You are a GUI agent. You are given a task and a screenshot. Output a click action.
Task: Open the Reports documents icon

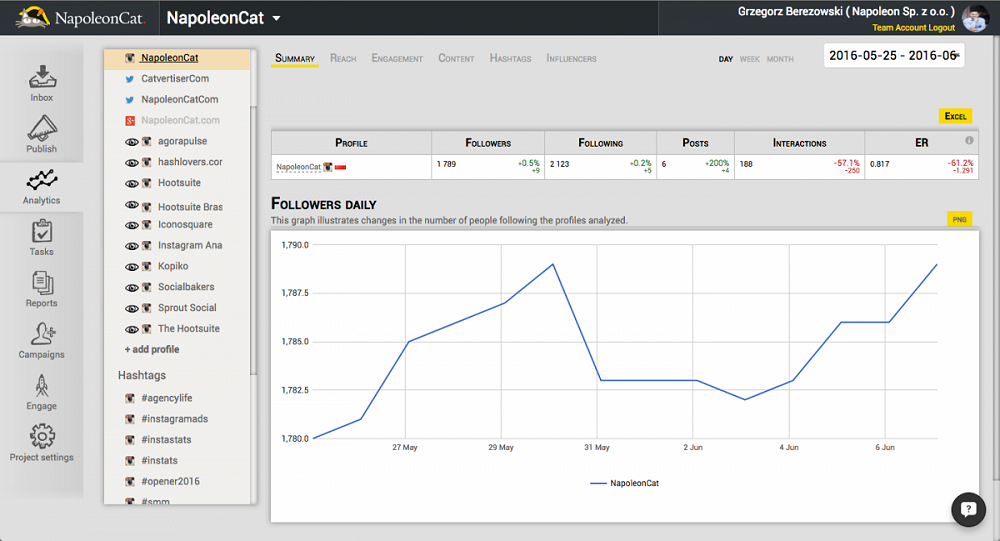click(41, 283)
